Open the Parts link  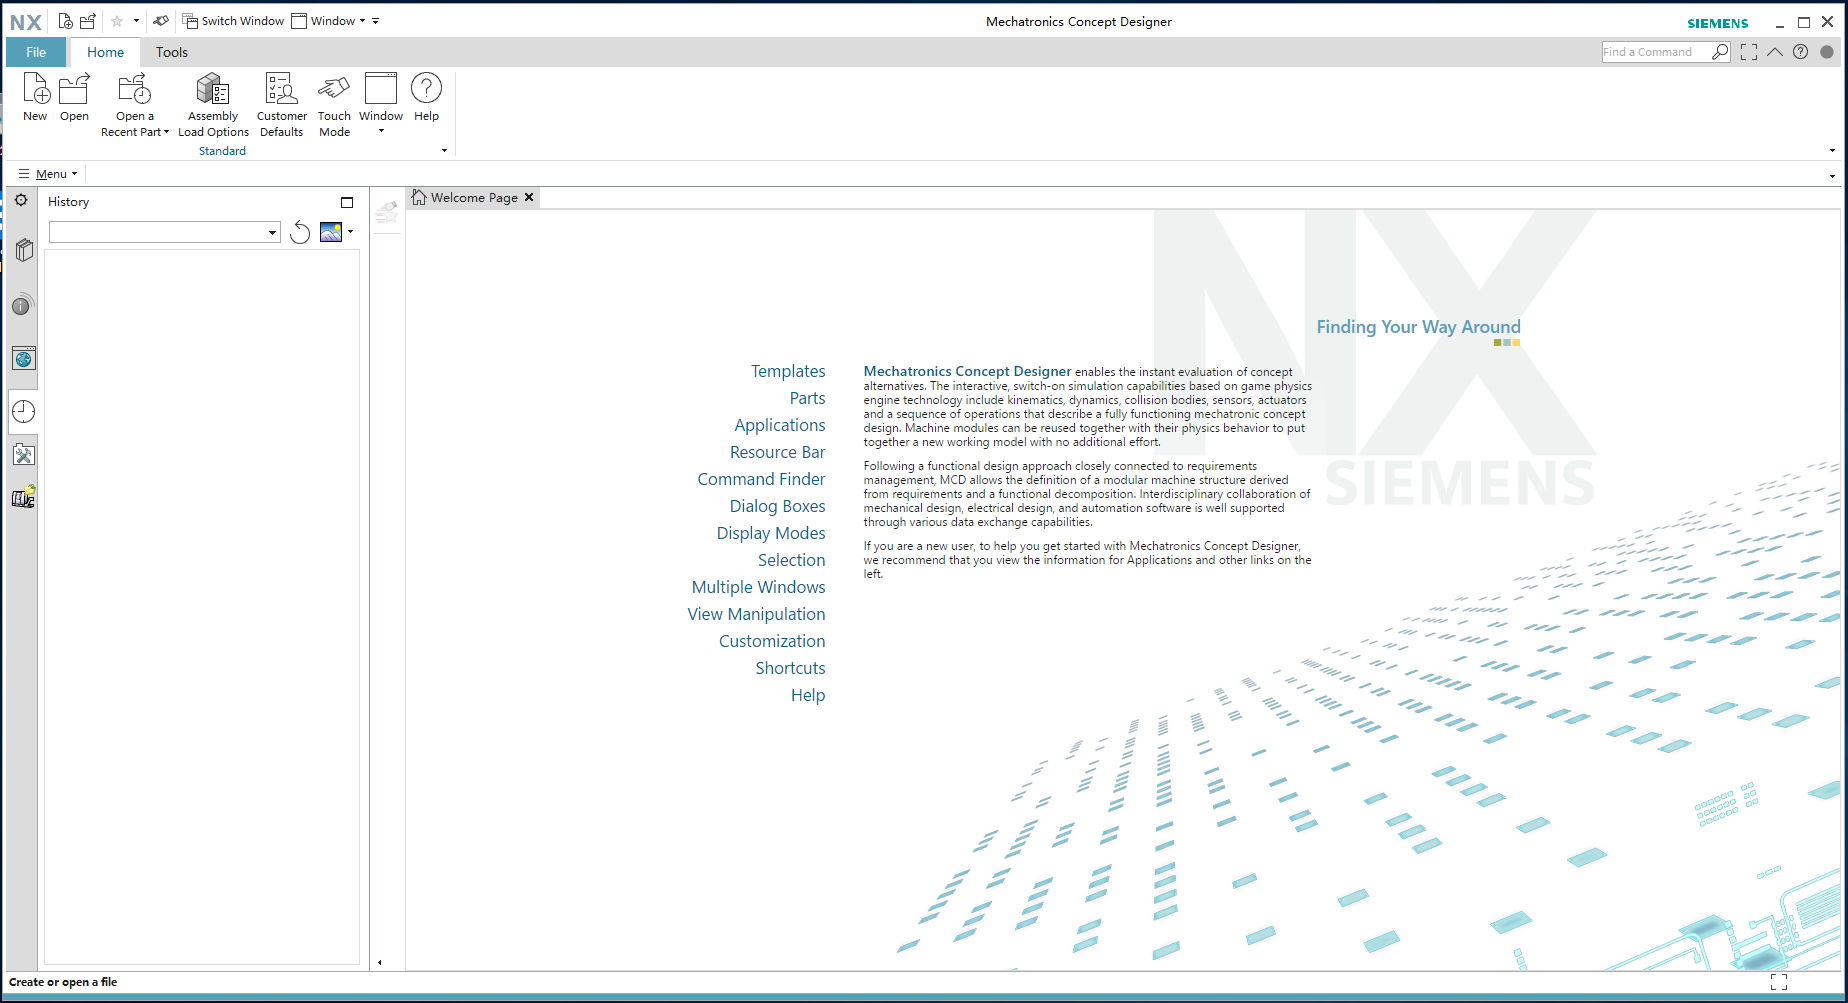click(807, 398)
